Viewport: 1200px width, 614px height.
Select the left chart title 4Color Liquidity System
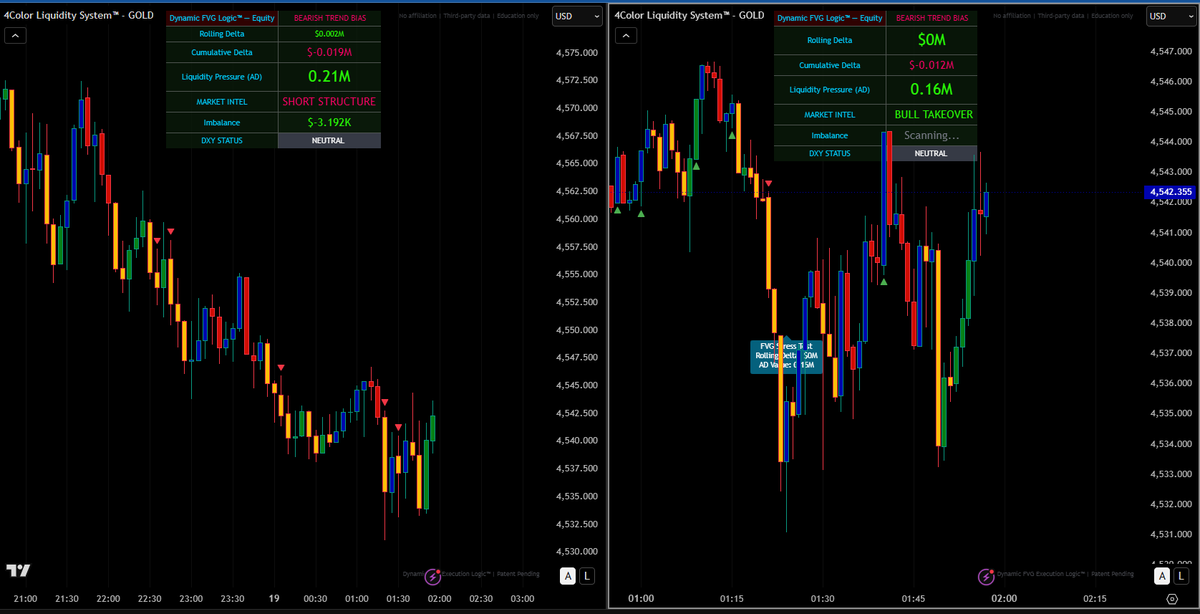(79, 15)
